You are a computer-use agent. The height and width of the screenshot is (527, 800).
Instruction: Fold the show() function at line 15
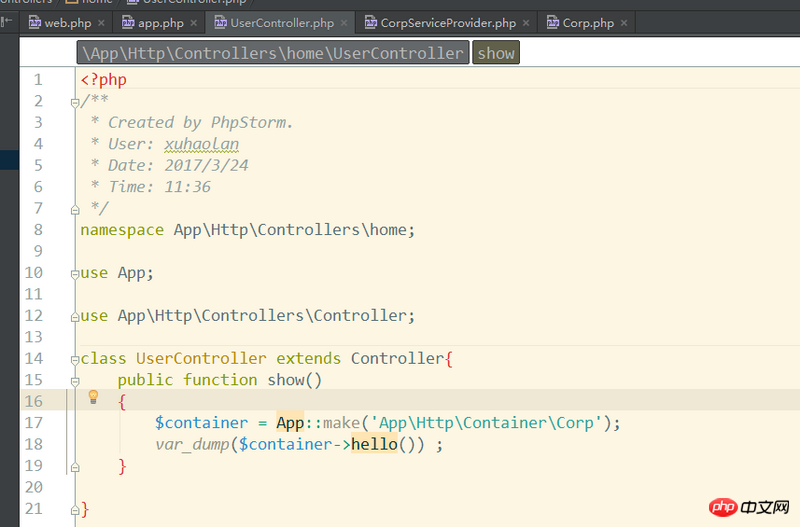pyautogui.click(x=75, y=380)
